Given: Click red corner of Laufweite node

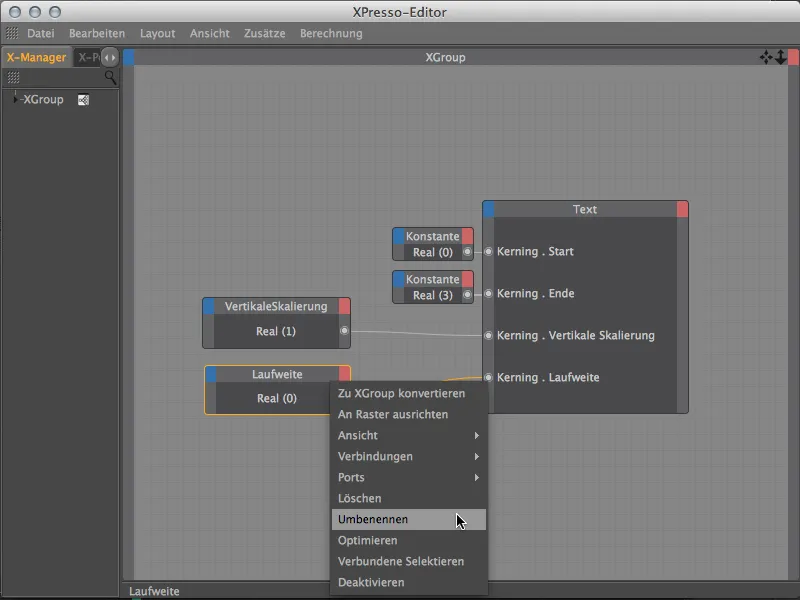Looking at the screenshot, I should (344, 374).
